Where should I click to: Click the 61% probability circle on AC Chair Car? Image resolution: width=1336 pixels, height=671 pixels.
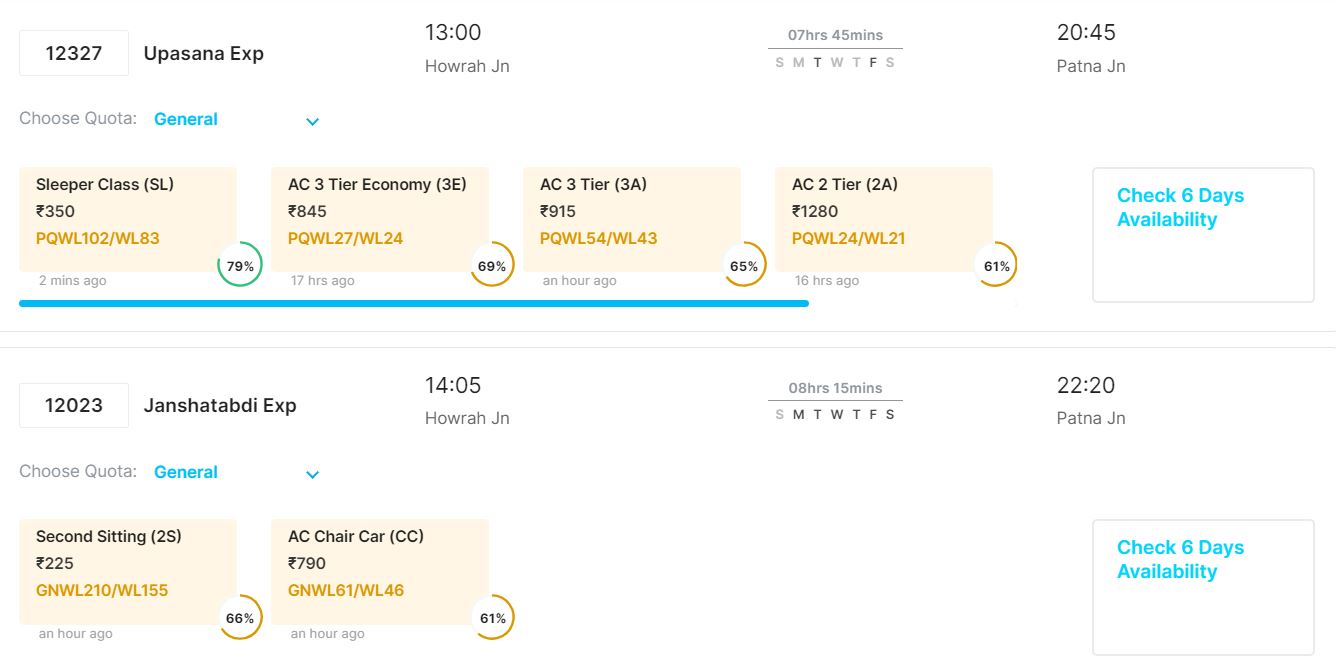(492, 618)
